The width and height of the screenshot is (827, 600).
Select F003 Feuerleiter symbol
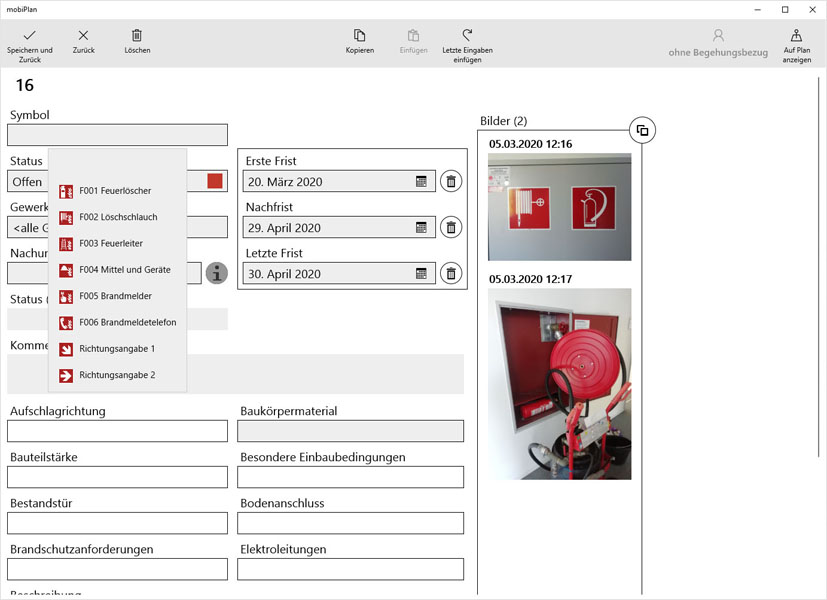(x=117, y=244)
